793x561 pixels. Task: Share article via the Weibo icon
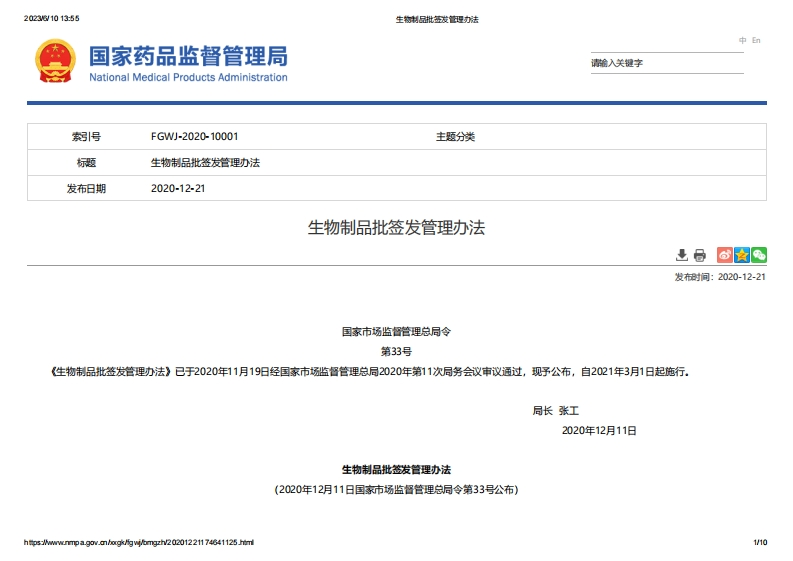pyautogui.click(x=725, y=255)
